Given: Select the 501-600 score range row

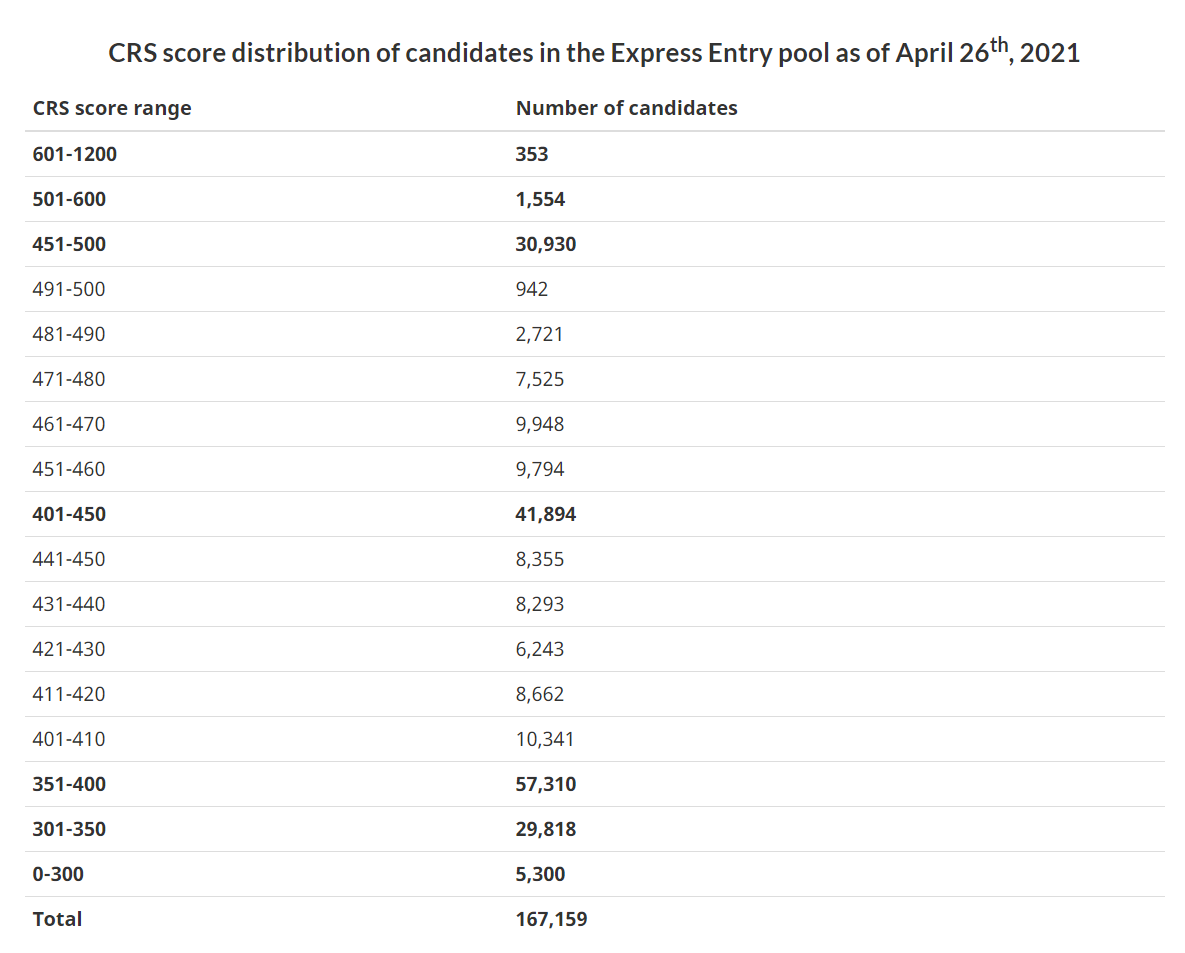Looking at the screenshot, I should click(69, 199).
